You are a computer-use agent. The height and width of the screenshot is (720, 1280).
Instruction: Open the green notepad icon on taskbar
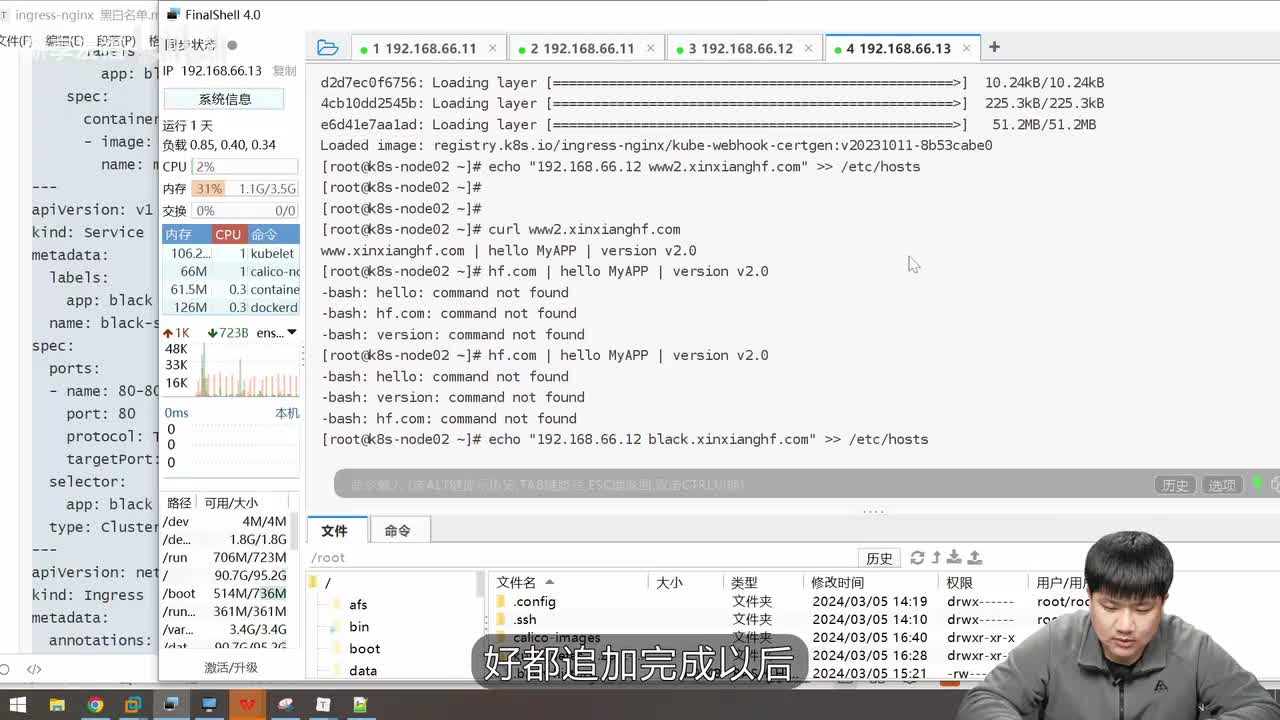[361, 705]
